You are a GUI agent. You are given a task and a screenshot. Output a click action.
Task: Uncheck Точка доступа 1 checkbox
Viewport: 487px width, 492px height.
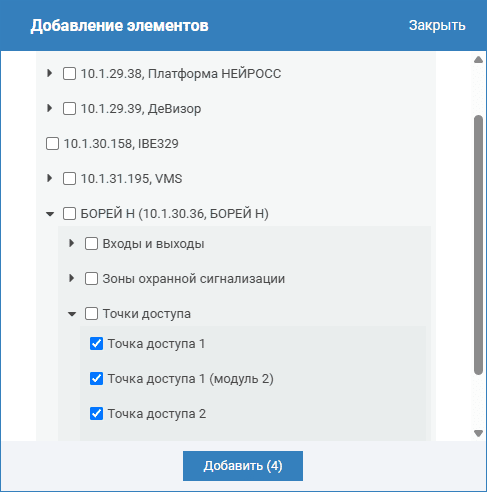pos(96,344)
